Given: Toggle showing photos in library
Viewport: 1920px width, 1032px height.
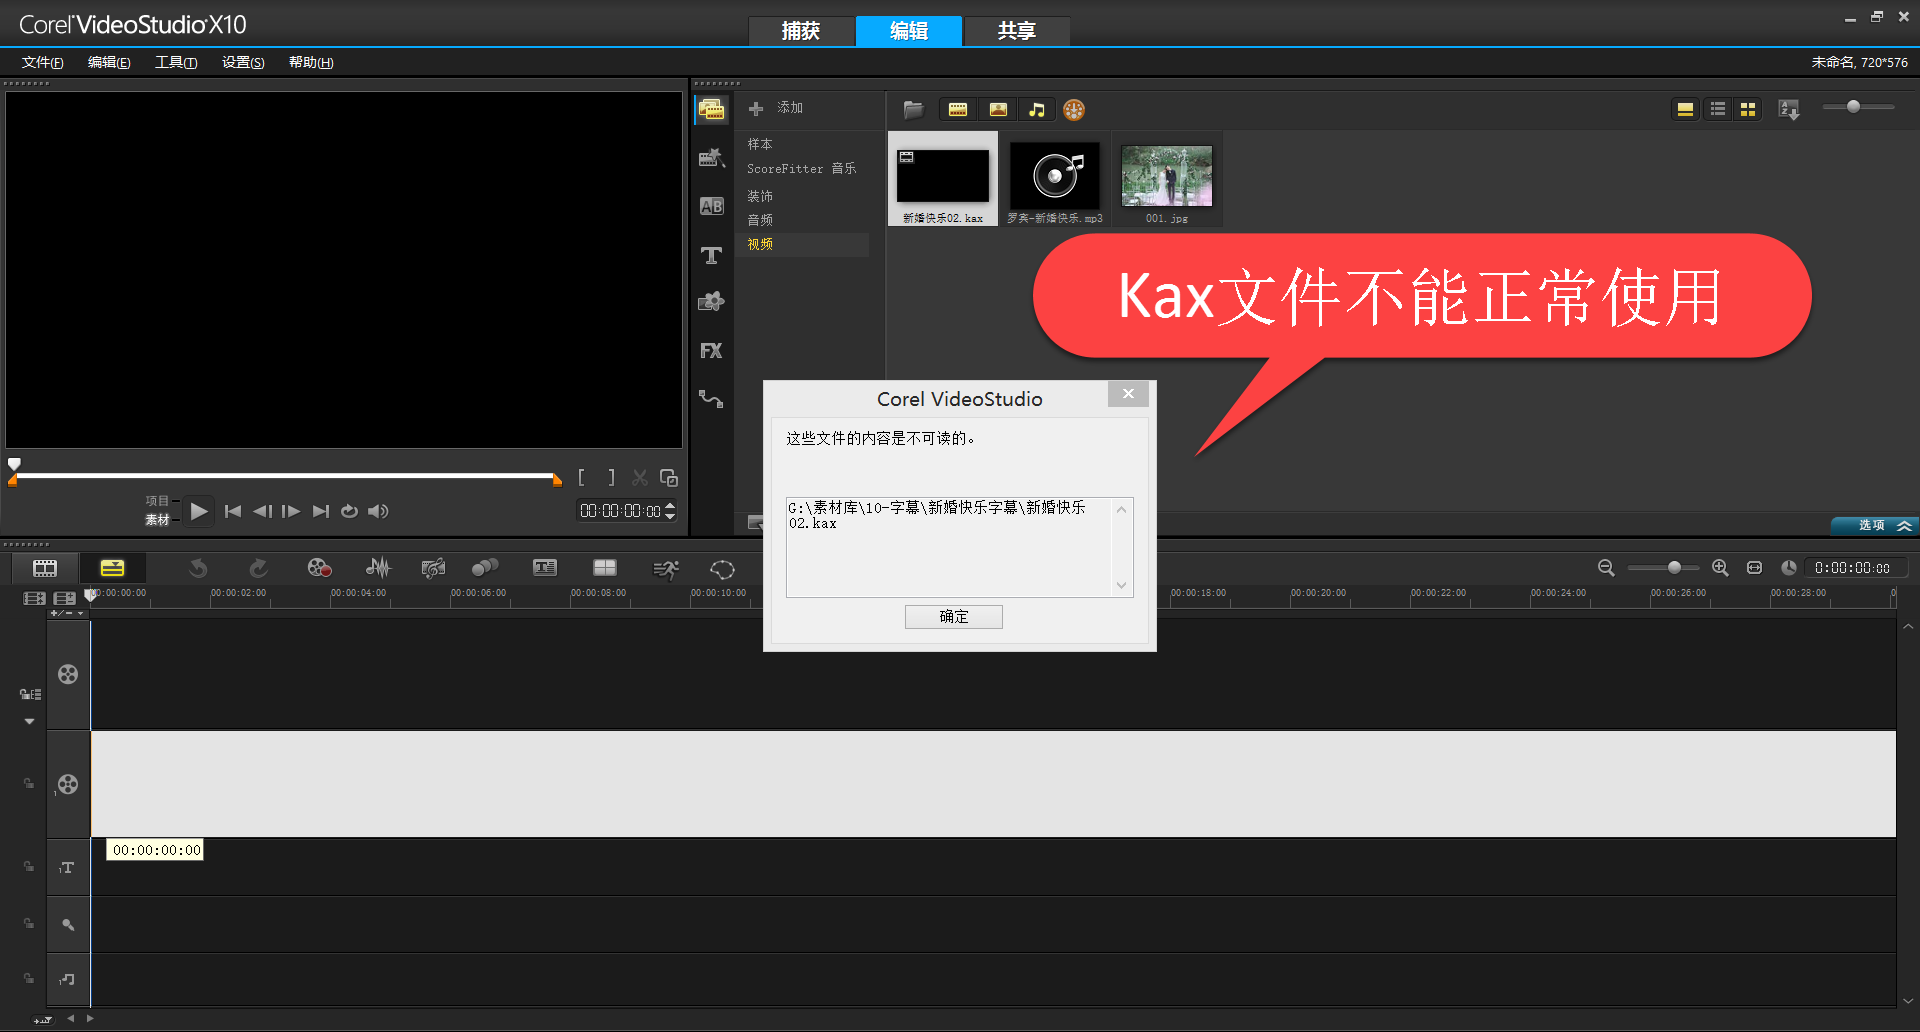Looking at the screenshot, I should (x=998, y=110).
